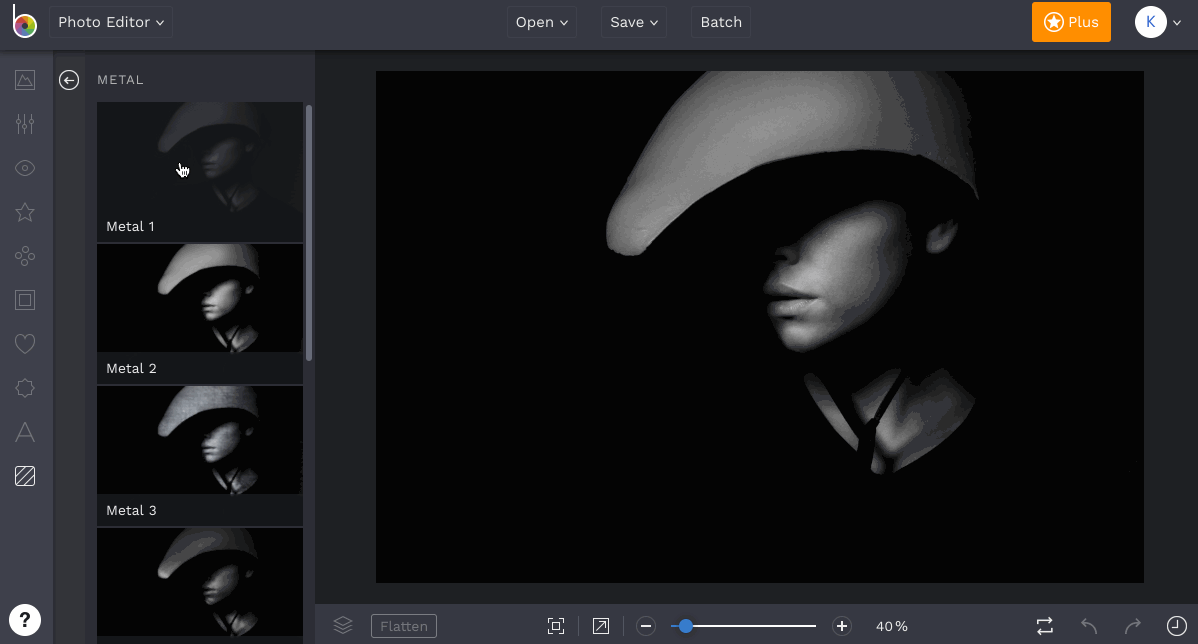Select the Textures striped-square tool
This screenshot has height=644, width=1198.
coord(25,476)
